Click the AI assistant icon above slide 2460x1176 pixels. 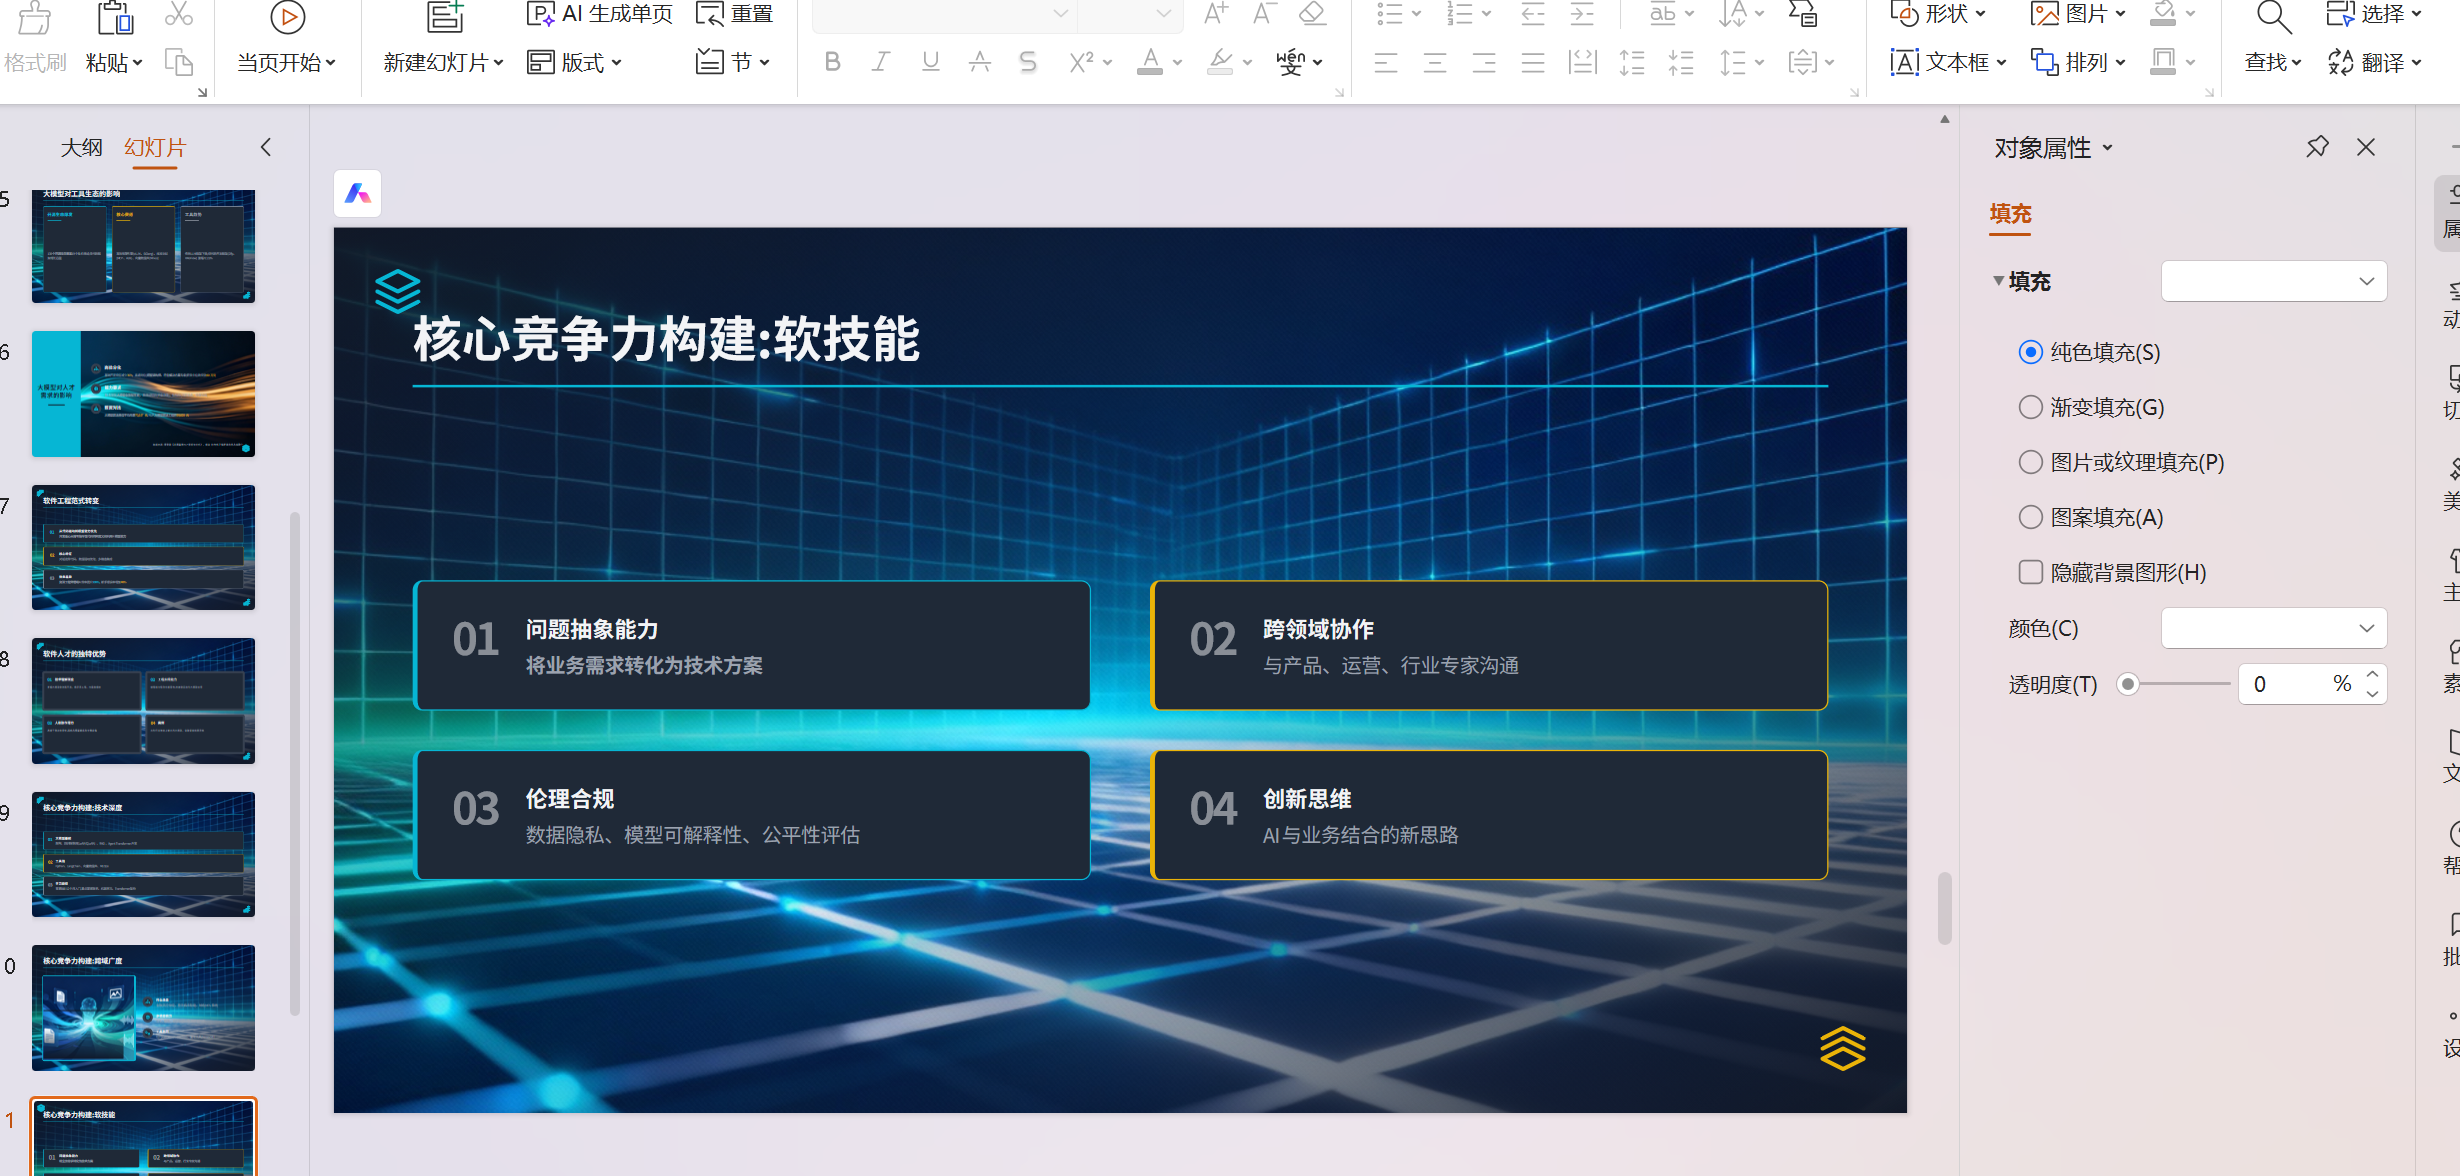(358, 194)
